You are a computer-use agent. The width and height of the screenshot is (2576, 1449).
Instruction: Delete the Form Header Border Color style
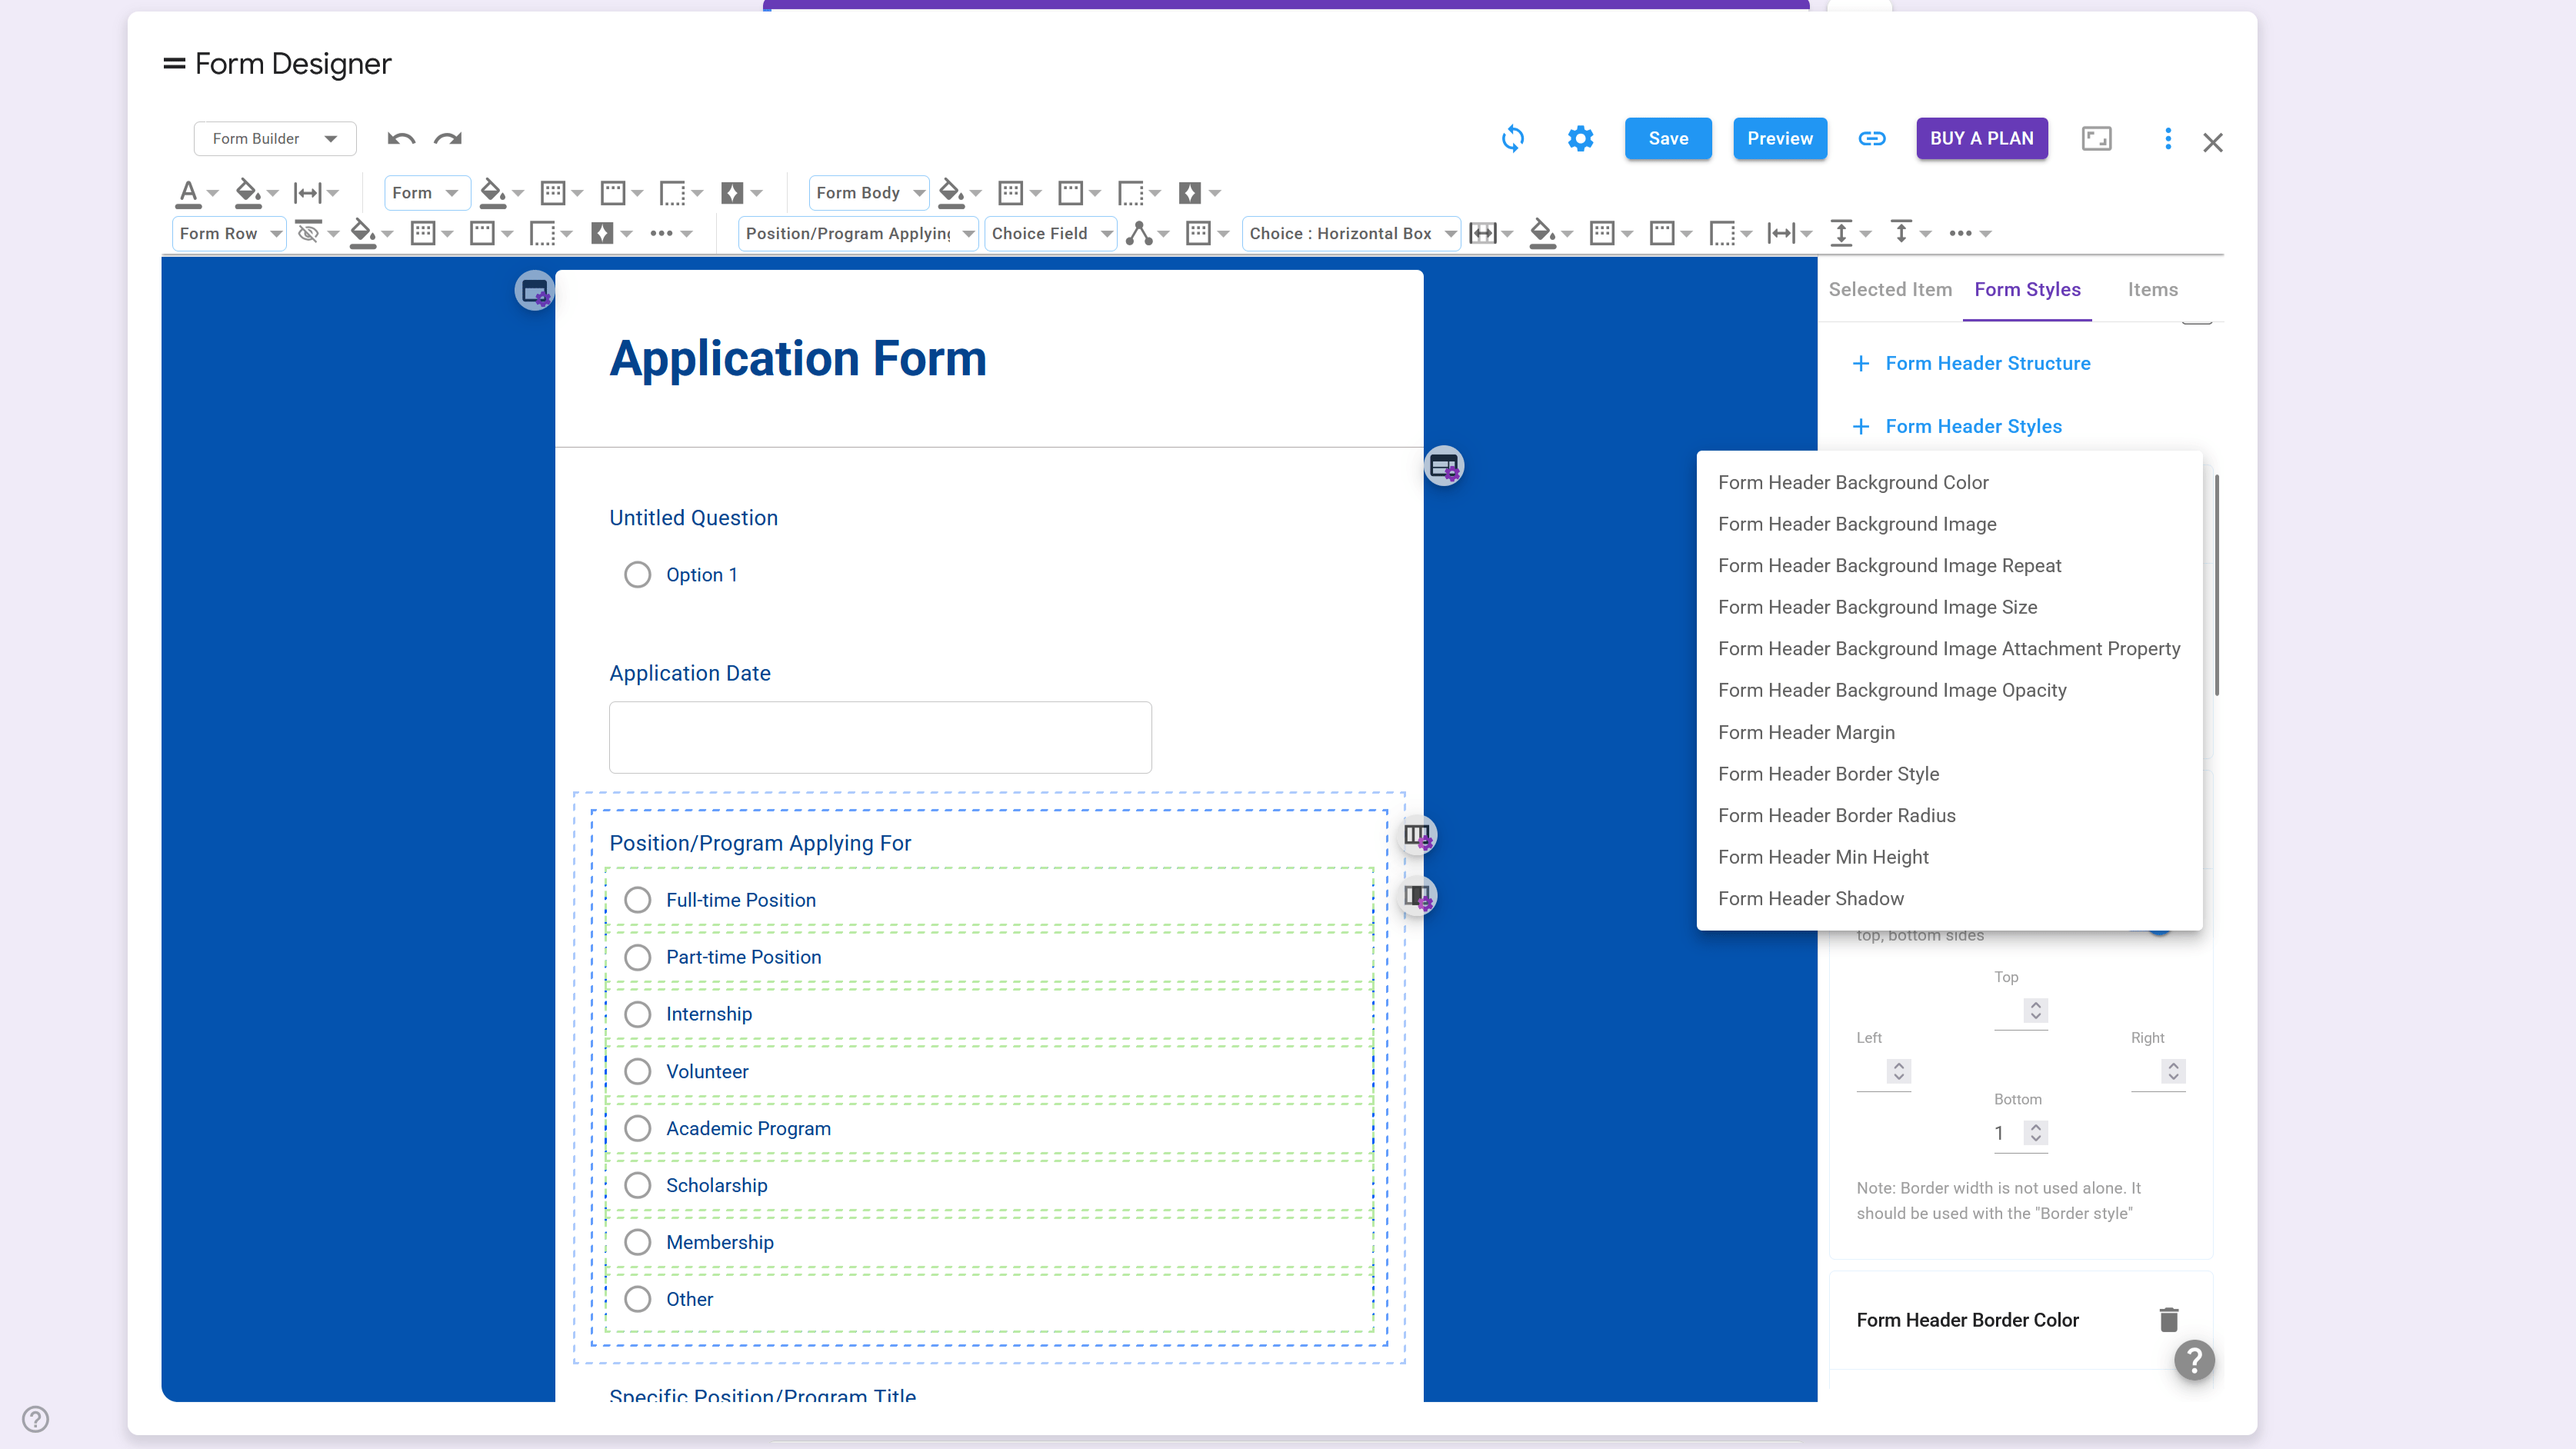click(2168, 1320)
